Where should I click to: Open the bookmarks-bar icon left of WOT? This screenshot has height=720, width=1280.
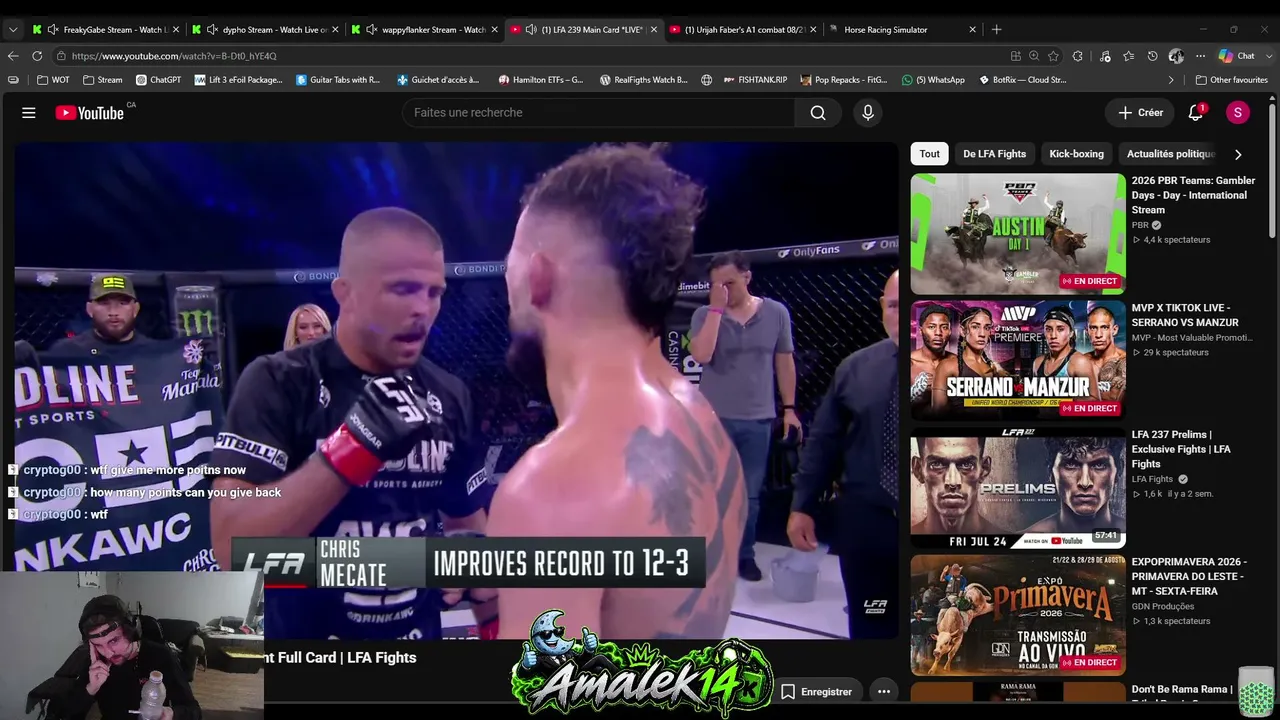point(13,80)
